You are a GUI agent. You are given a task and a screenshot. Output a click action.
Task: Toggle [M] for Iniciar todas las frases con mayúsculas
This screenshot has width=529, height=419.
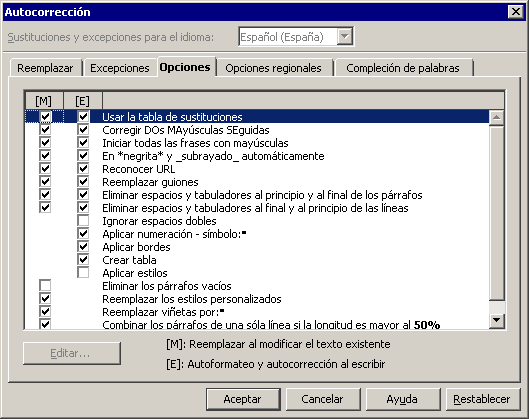45,143
